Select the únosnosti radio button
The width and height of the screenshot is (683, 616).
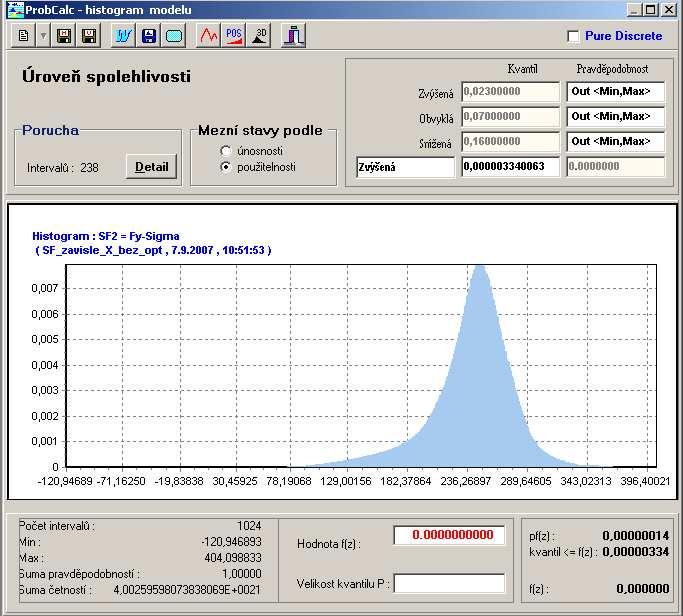pyautogui.click(x=226, y=151)
